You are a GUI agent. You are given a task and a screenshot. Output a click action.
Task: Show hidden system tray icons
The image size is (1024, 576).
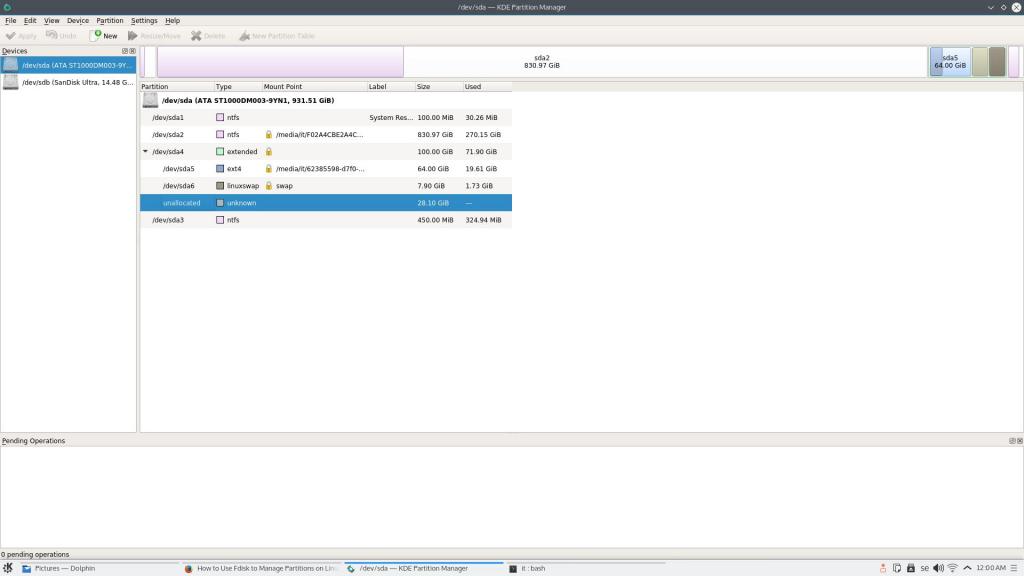click(967, 568)
